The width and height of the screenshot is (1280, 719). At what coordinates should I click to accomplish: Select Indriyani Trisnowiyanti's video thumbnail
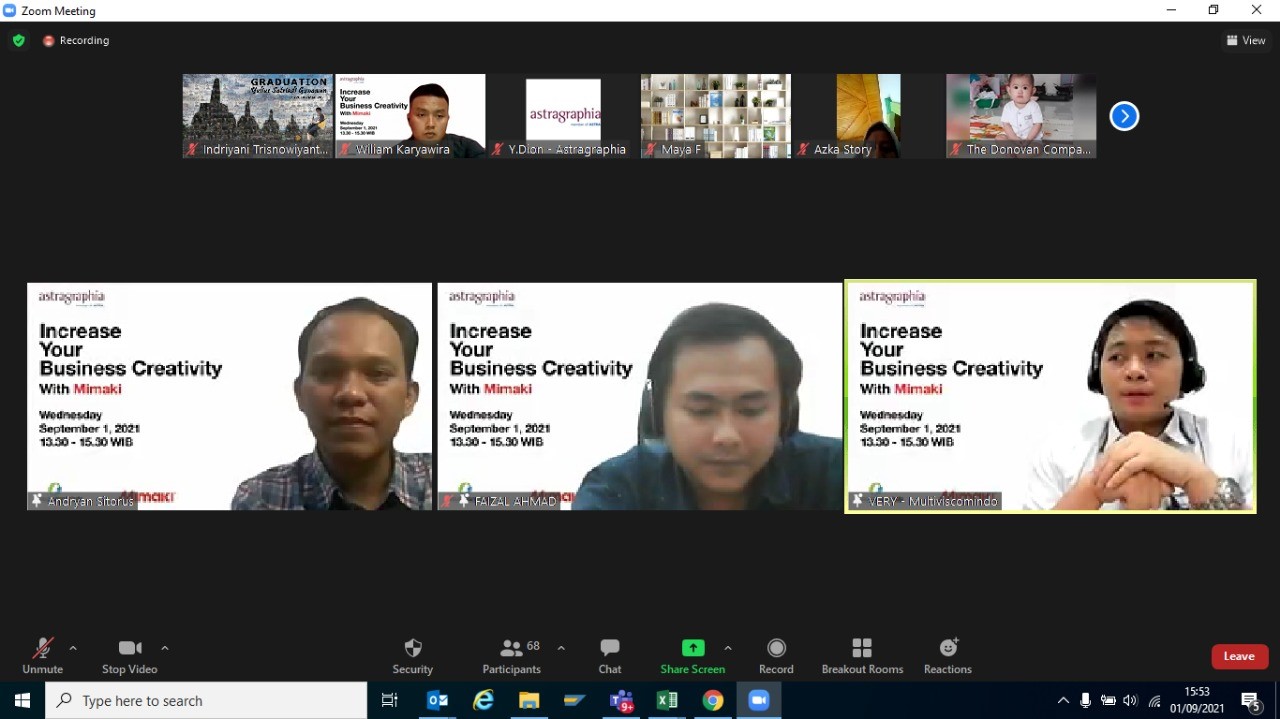pos(258,116)
